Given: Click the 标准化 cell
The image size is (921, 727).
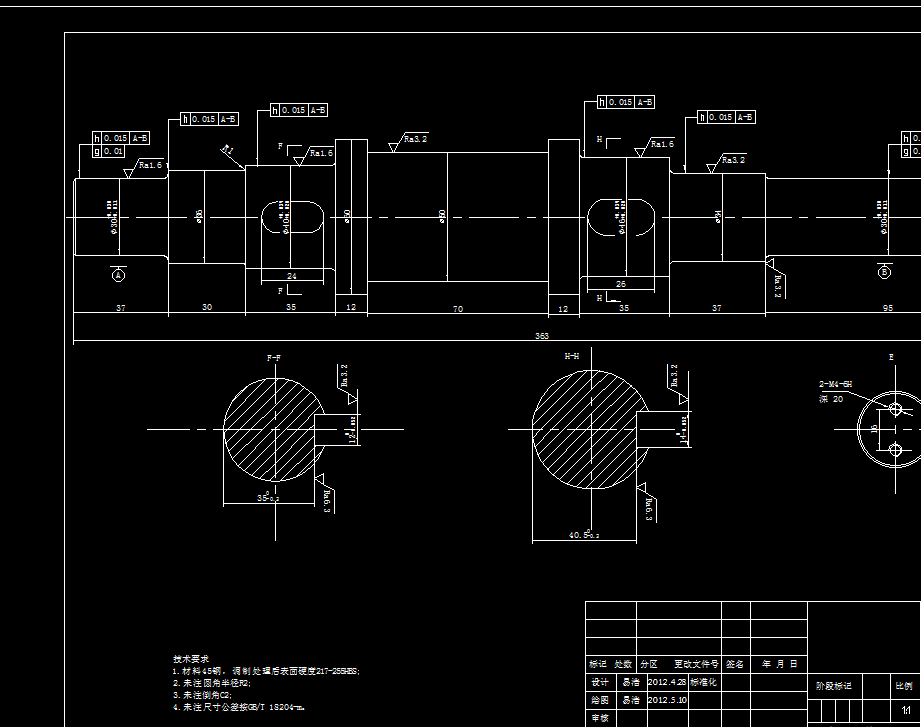Looking at the screenshot, I should tap(704, 682).
